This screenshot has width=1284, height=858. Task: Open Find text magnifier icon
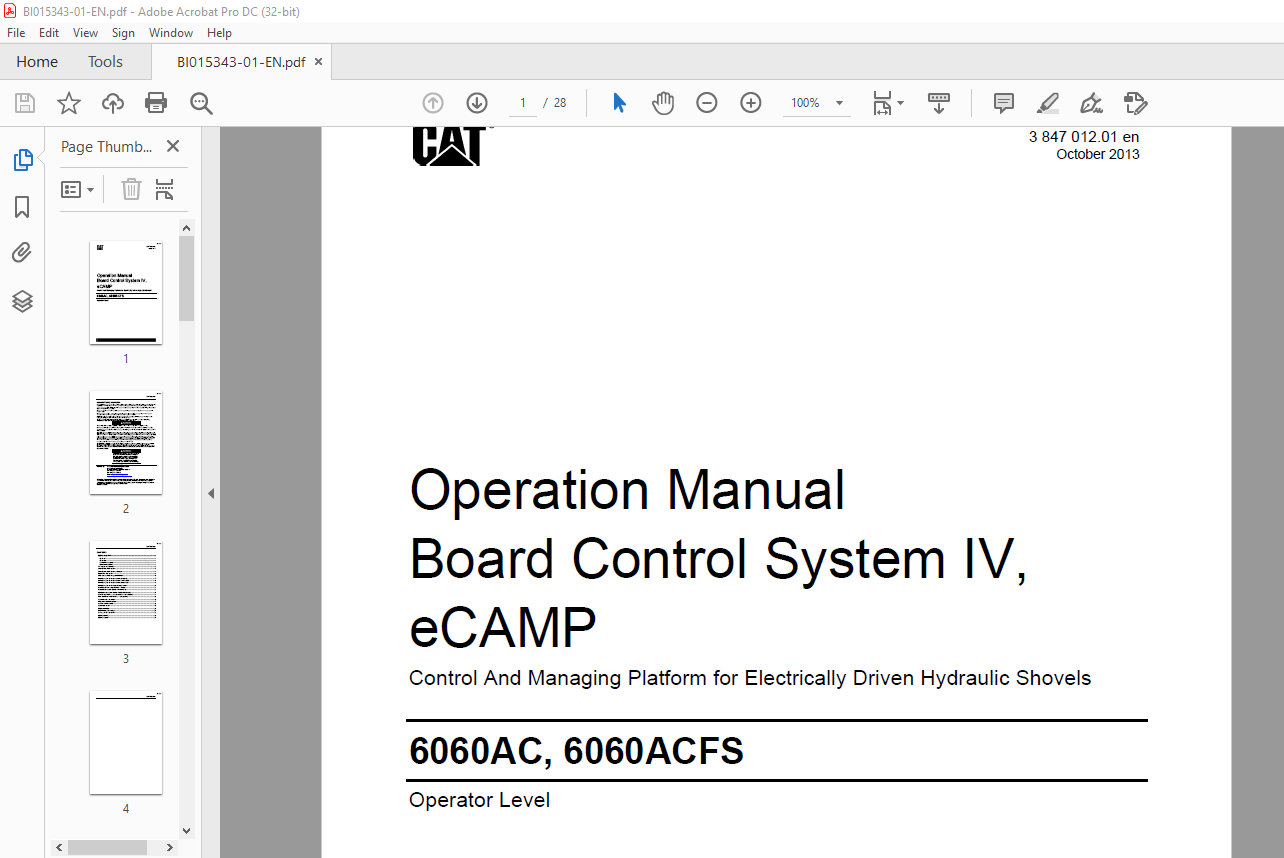pyautogui.click(x=201, y=103)
